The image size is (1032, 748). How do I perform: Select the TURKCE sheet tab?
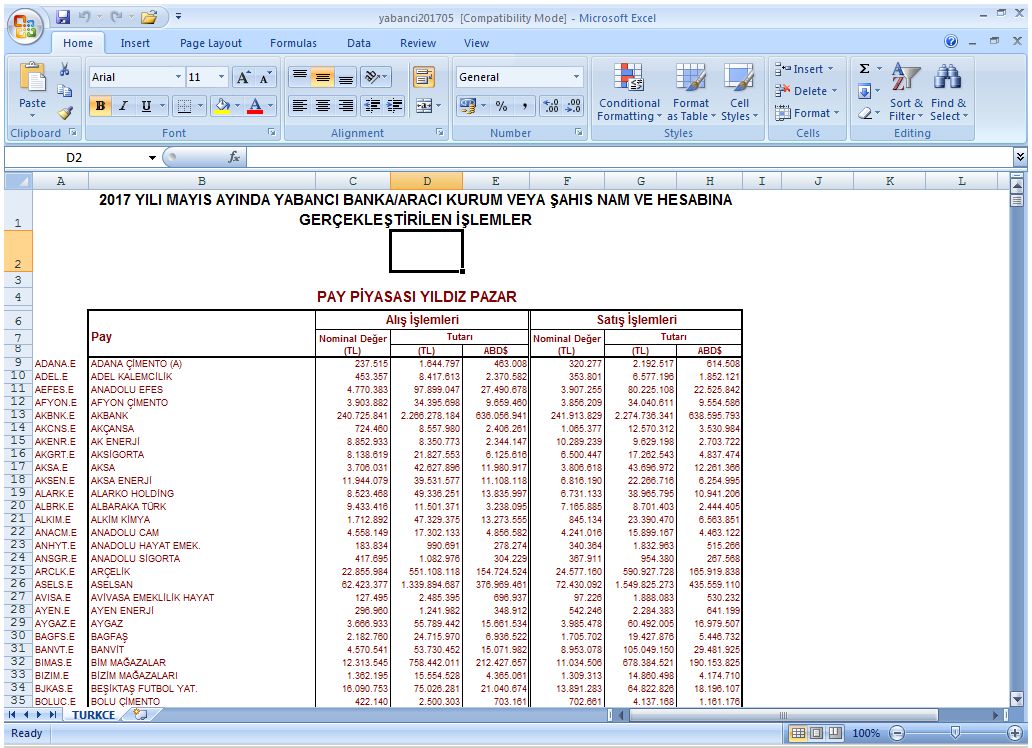click(x=93, y=715)
